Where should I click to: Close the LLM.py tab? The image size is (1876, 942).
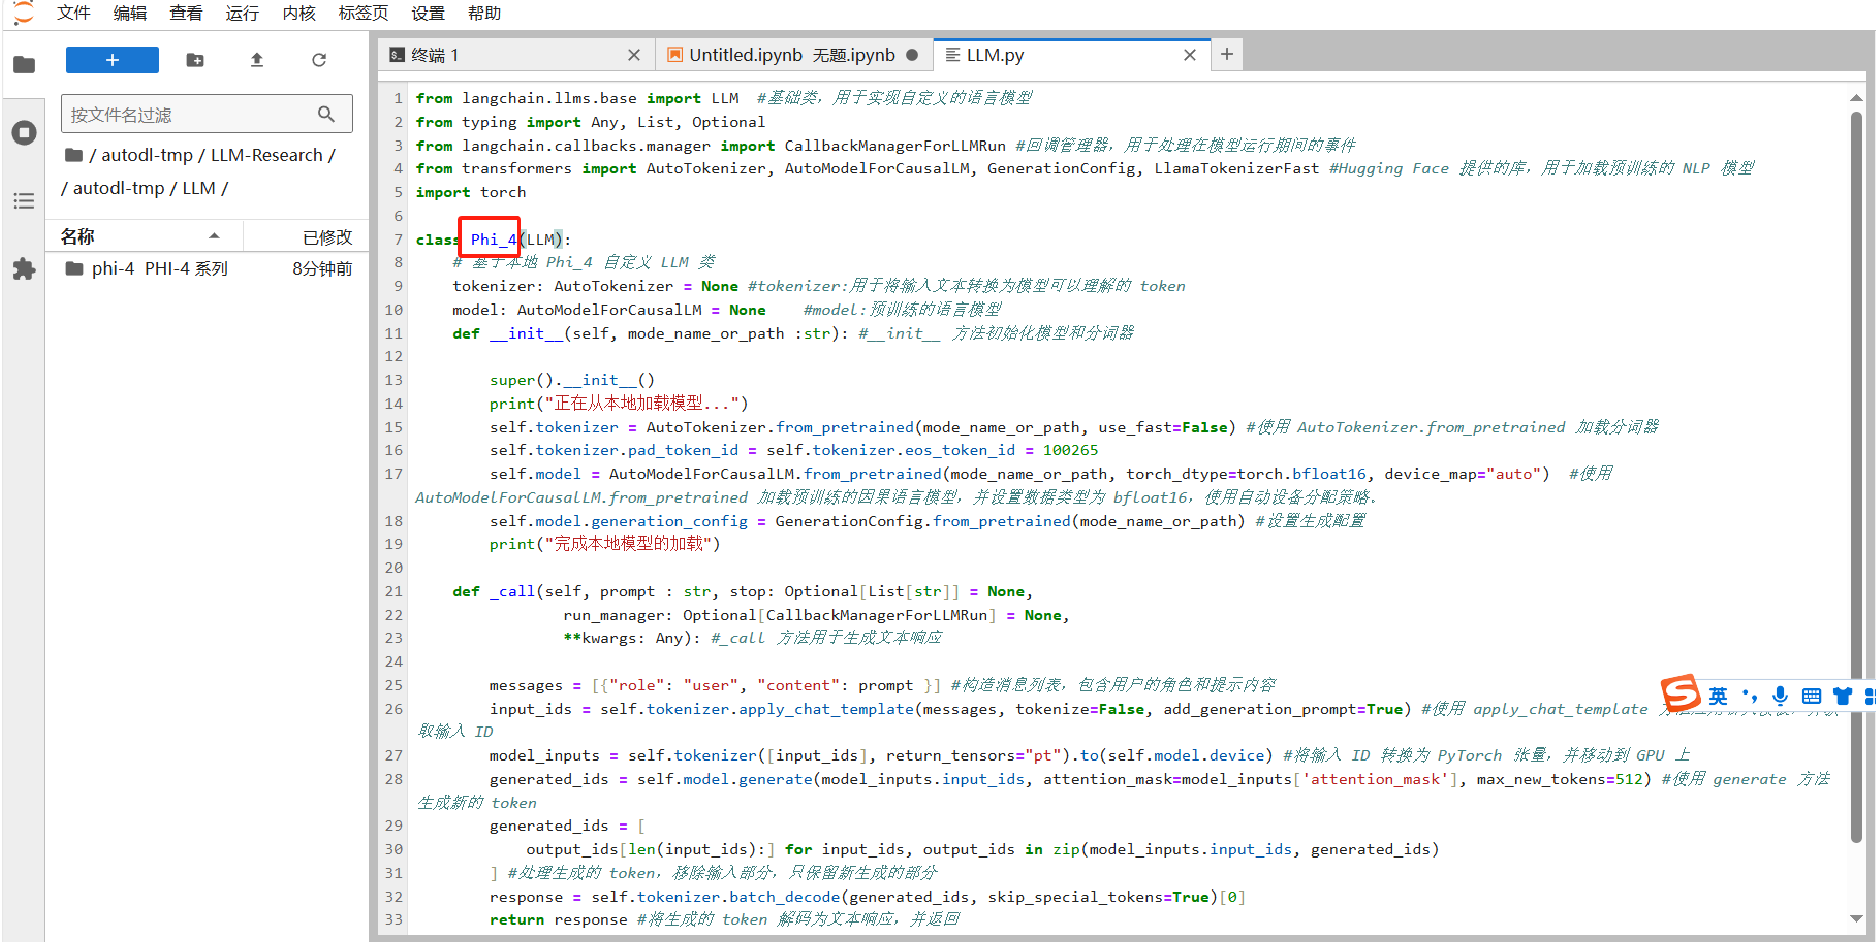pos(1189,55)
